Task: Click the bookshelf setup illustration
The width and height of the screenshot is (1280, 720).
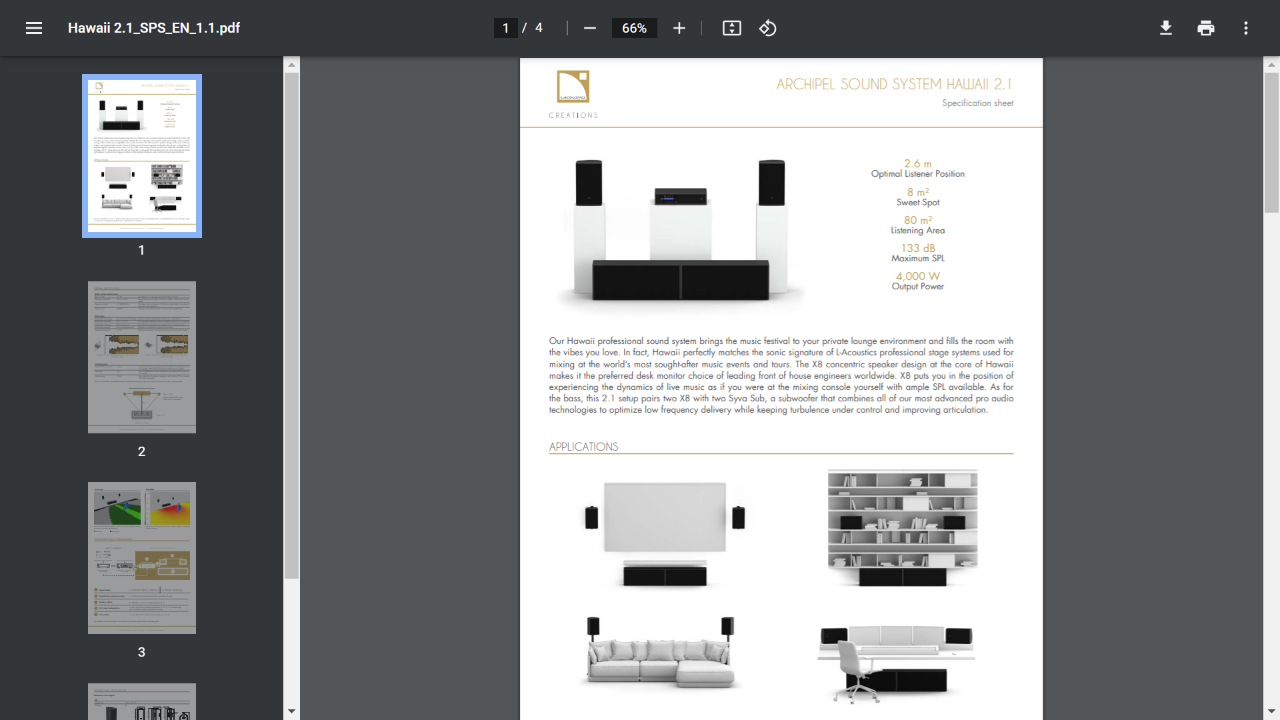Action: (902, 528)
